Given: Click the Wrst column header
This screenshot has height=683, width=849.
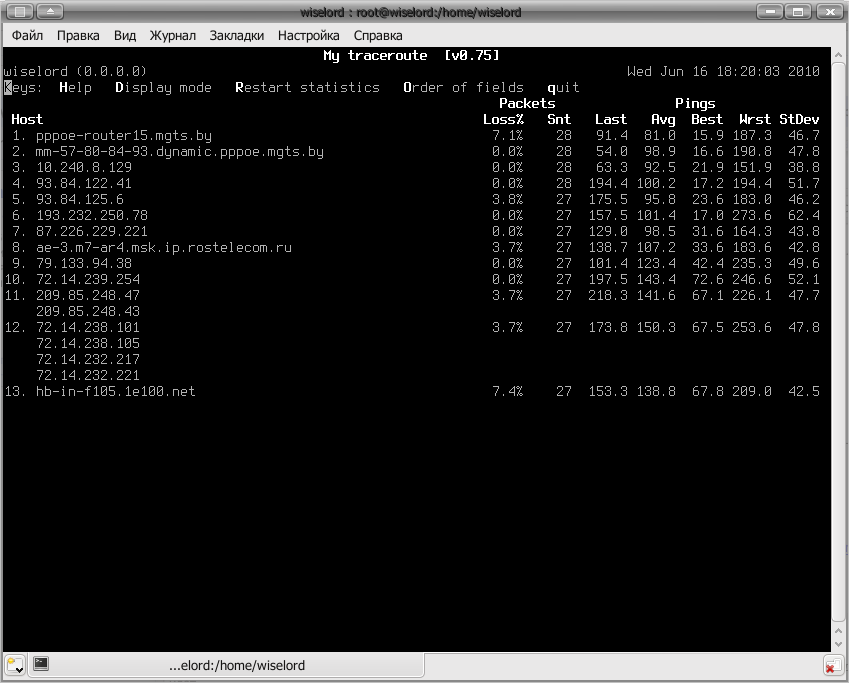Looking at the screenshot, I should [x=755, y=120].
